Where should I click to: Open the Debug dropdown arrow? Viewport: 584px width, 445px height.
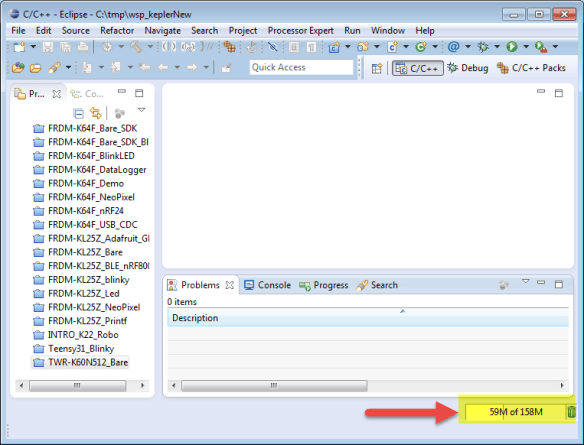click(x=497, y=47)
